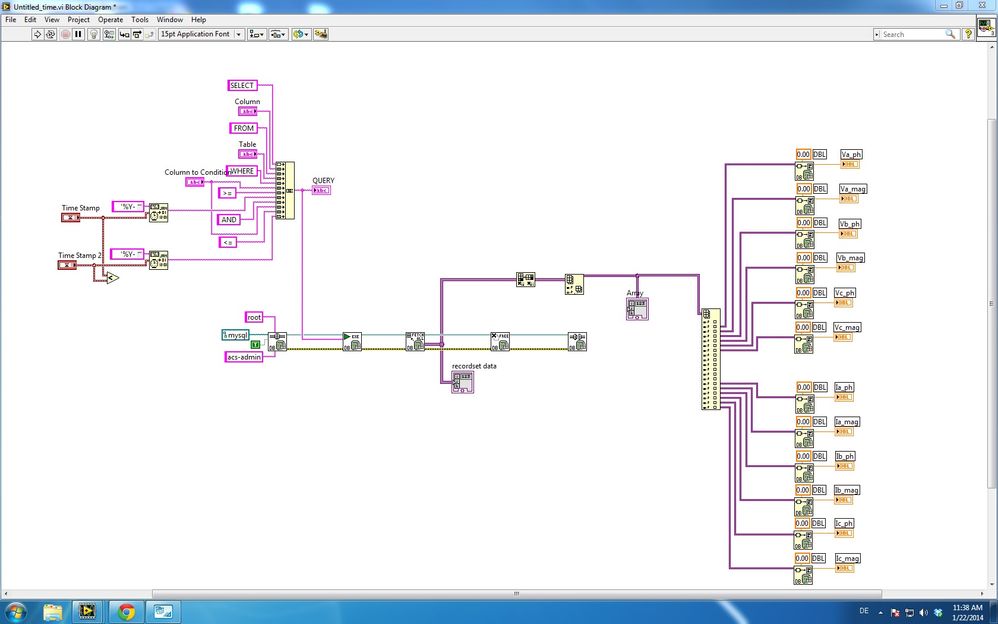This screenshot has width=998, height=624.
Task: Open the Project menu
Action: [x=78, y=20]
